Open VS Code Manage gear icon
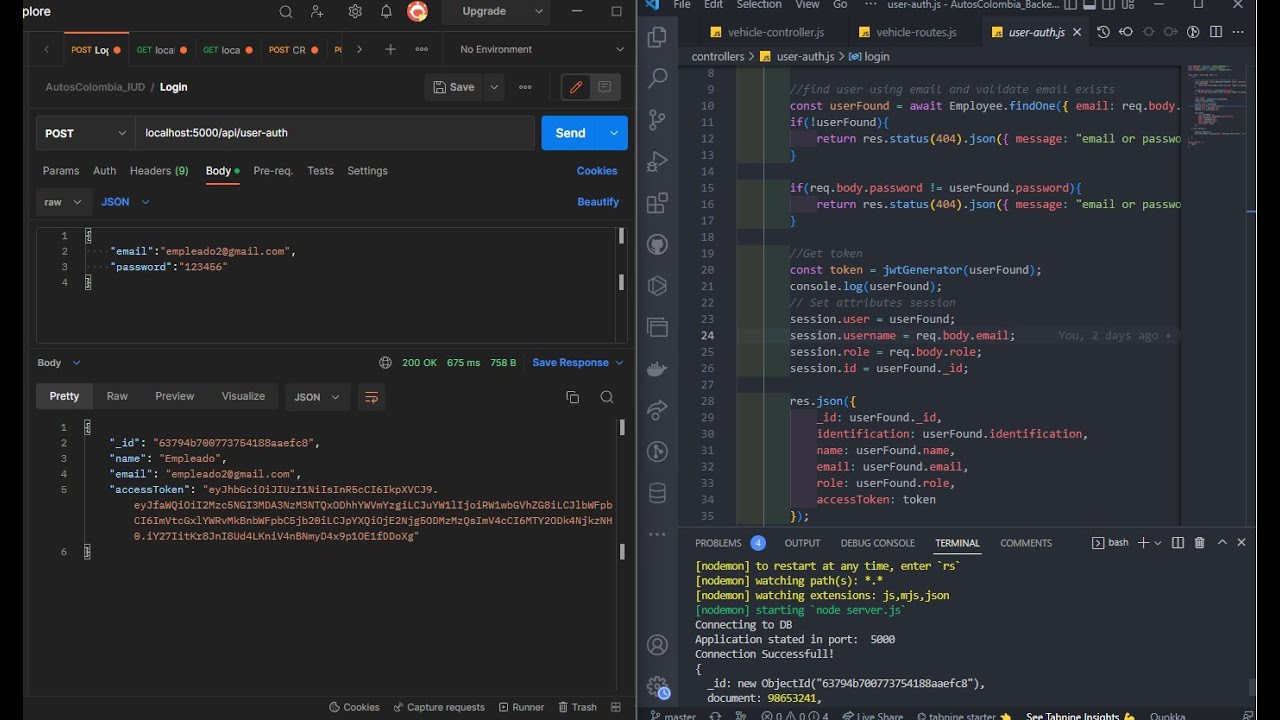 click(x=657, y=687)
